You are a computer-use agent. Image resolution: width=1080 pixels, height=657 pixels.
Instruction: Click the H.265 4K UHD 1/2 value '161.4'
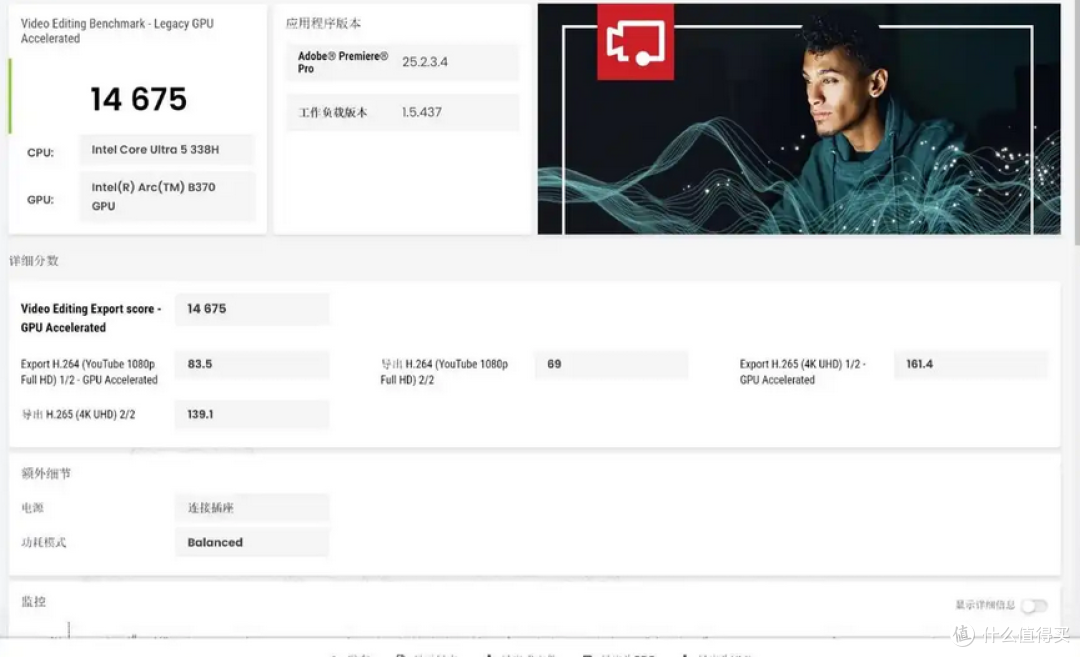click(920, 364)
